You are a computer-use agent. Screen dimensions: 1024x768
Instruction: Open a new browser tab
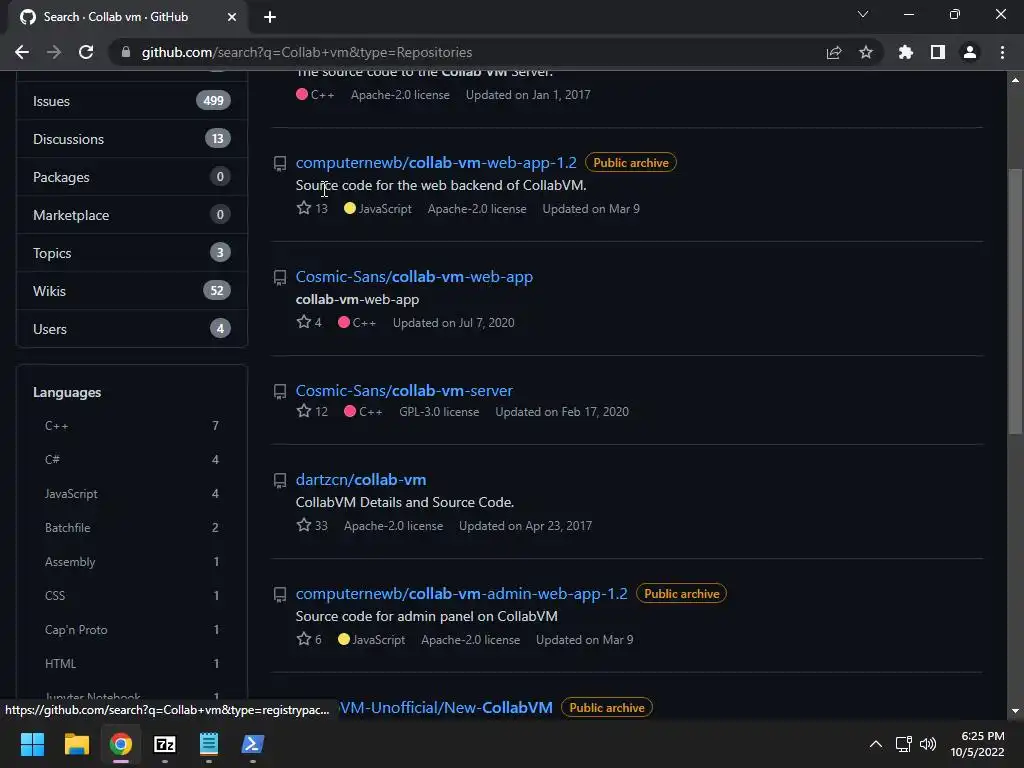270,17
